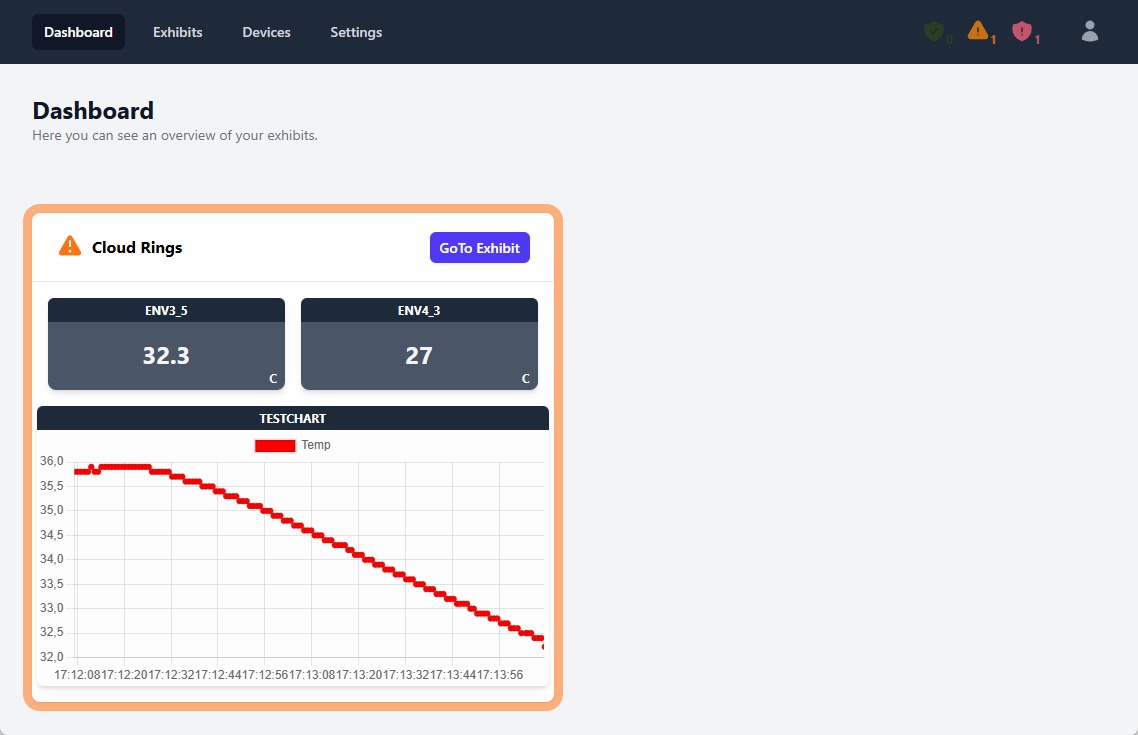1138x735 pixels.
Task: Click the green shield OK status icon
Action: [934, 31]
